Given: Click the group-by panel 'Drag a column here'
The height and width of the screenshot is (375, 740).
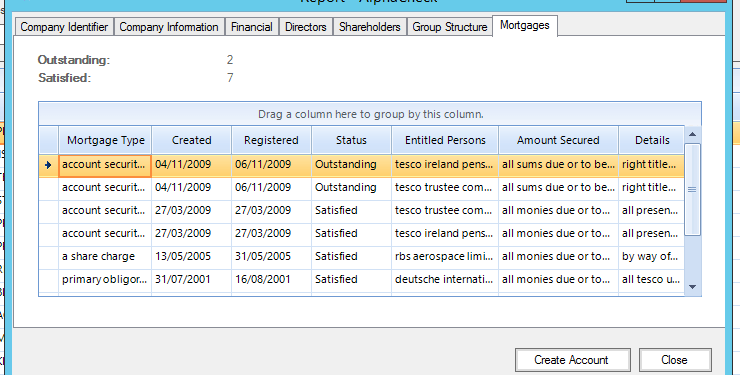Looking at the screenshot, I should point(370,114).
